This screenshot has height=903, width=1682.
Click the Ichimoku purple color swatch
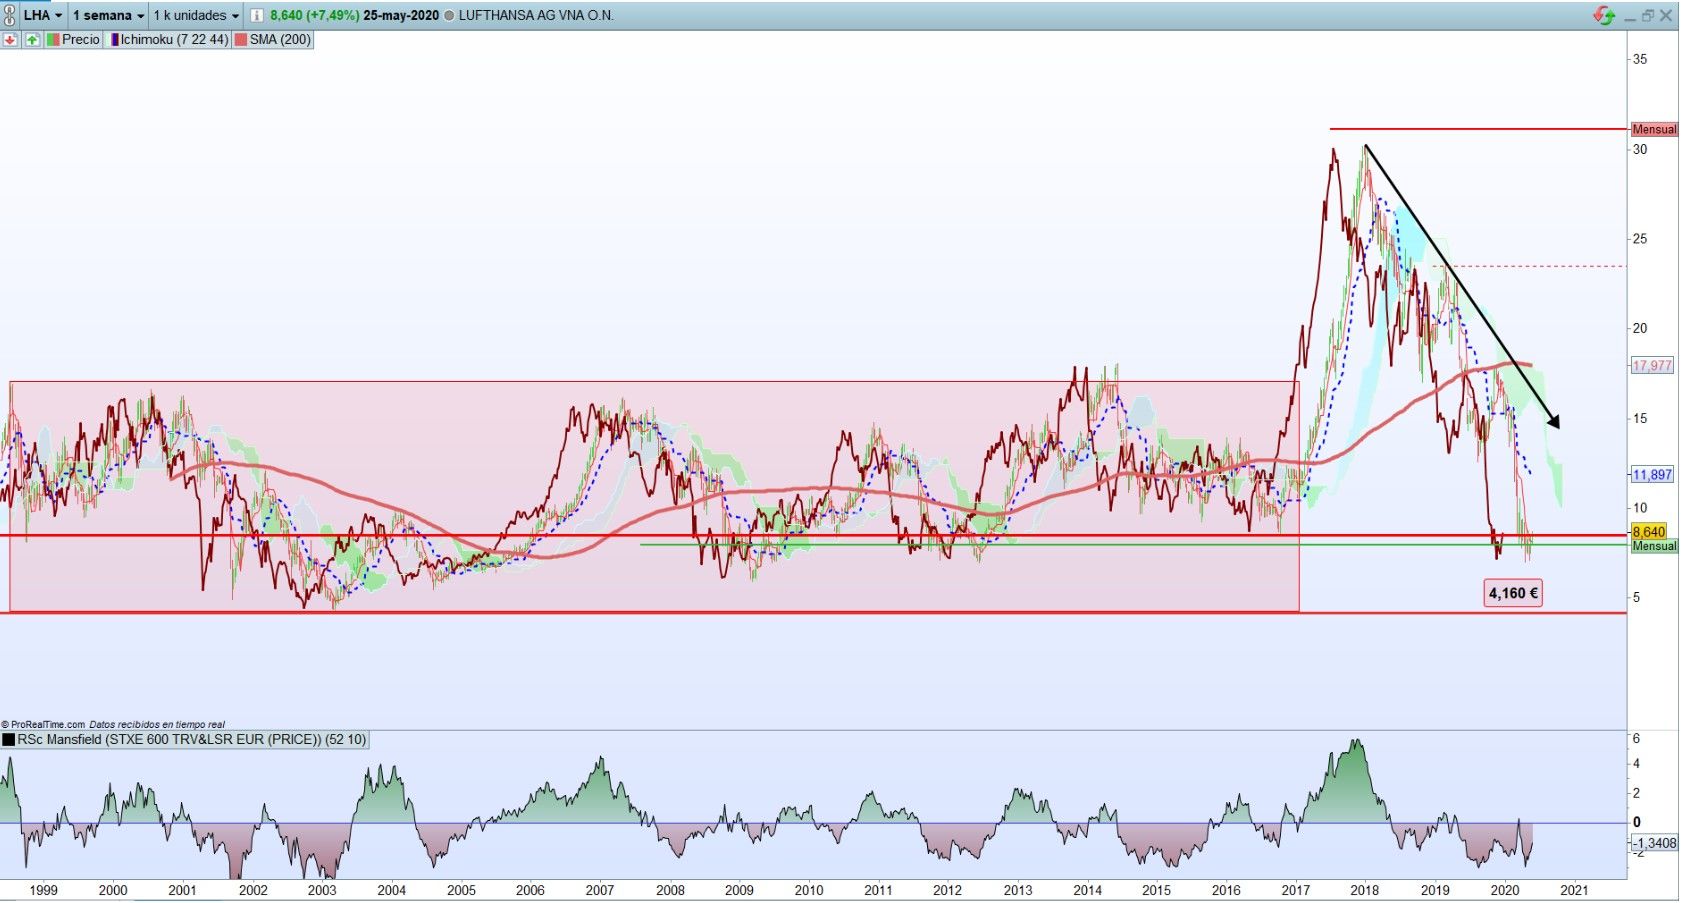click(114, 40)
